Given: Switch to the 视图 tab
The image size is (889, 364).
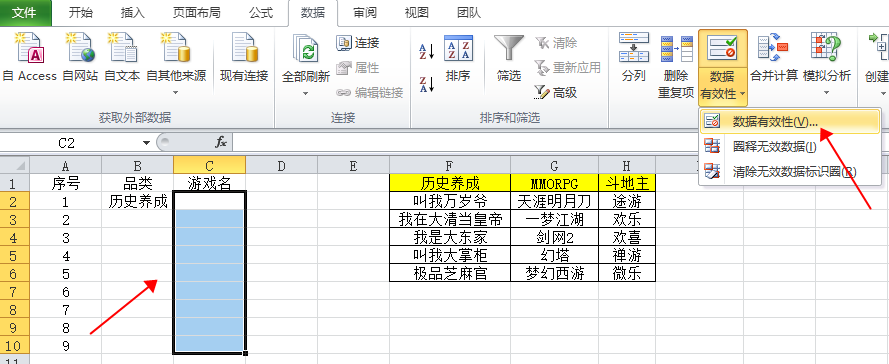Looking at the screenshot, I should coord(417,12).
